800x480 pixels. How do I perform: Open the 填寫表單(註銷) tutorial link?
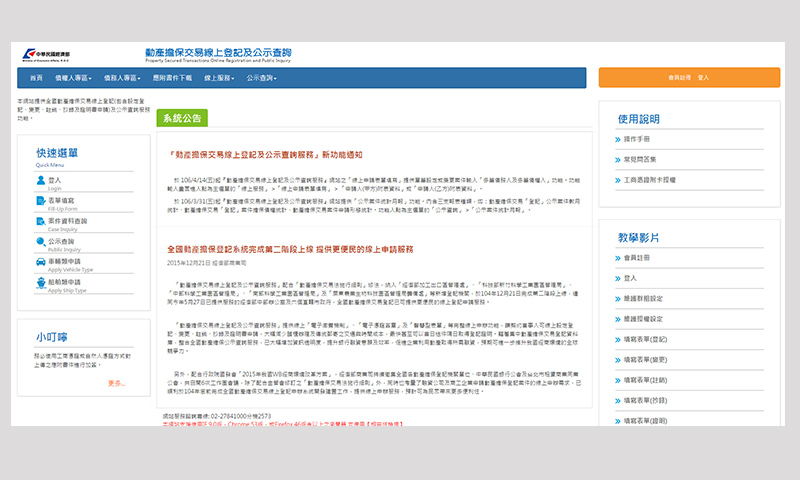pyautogui.click(x=645, y=380)
